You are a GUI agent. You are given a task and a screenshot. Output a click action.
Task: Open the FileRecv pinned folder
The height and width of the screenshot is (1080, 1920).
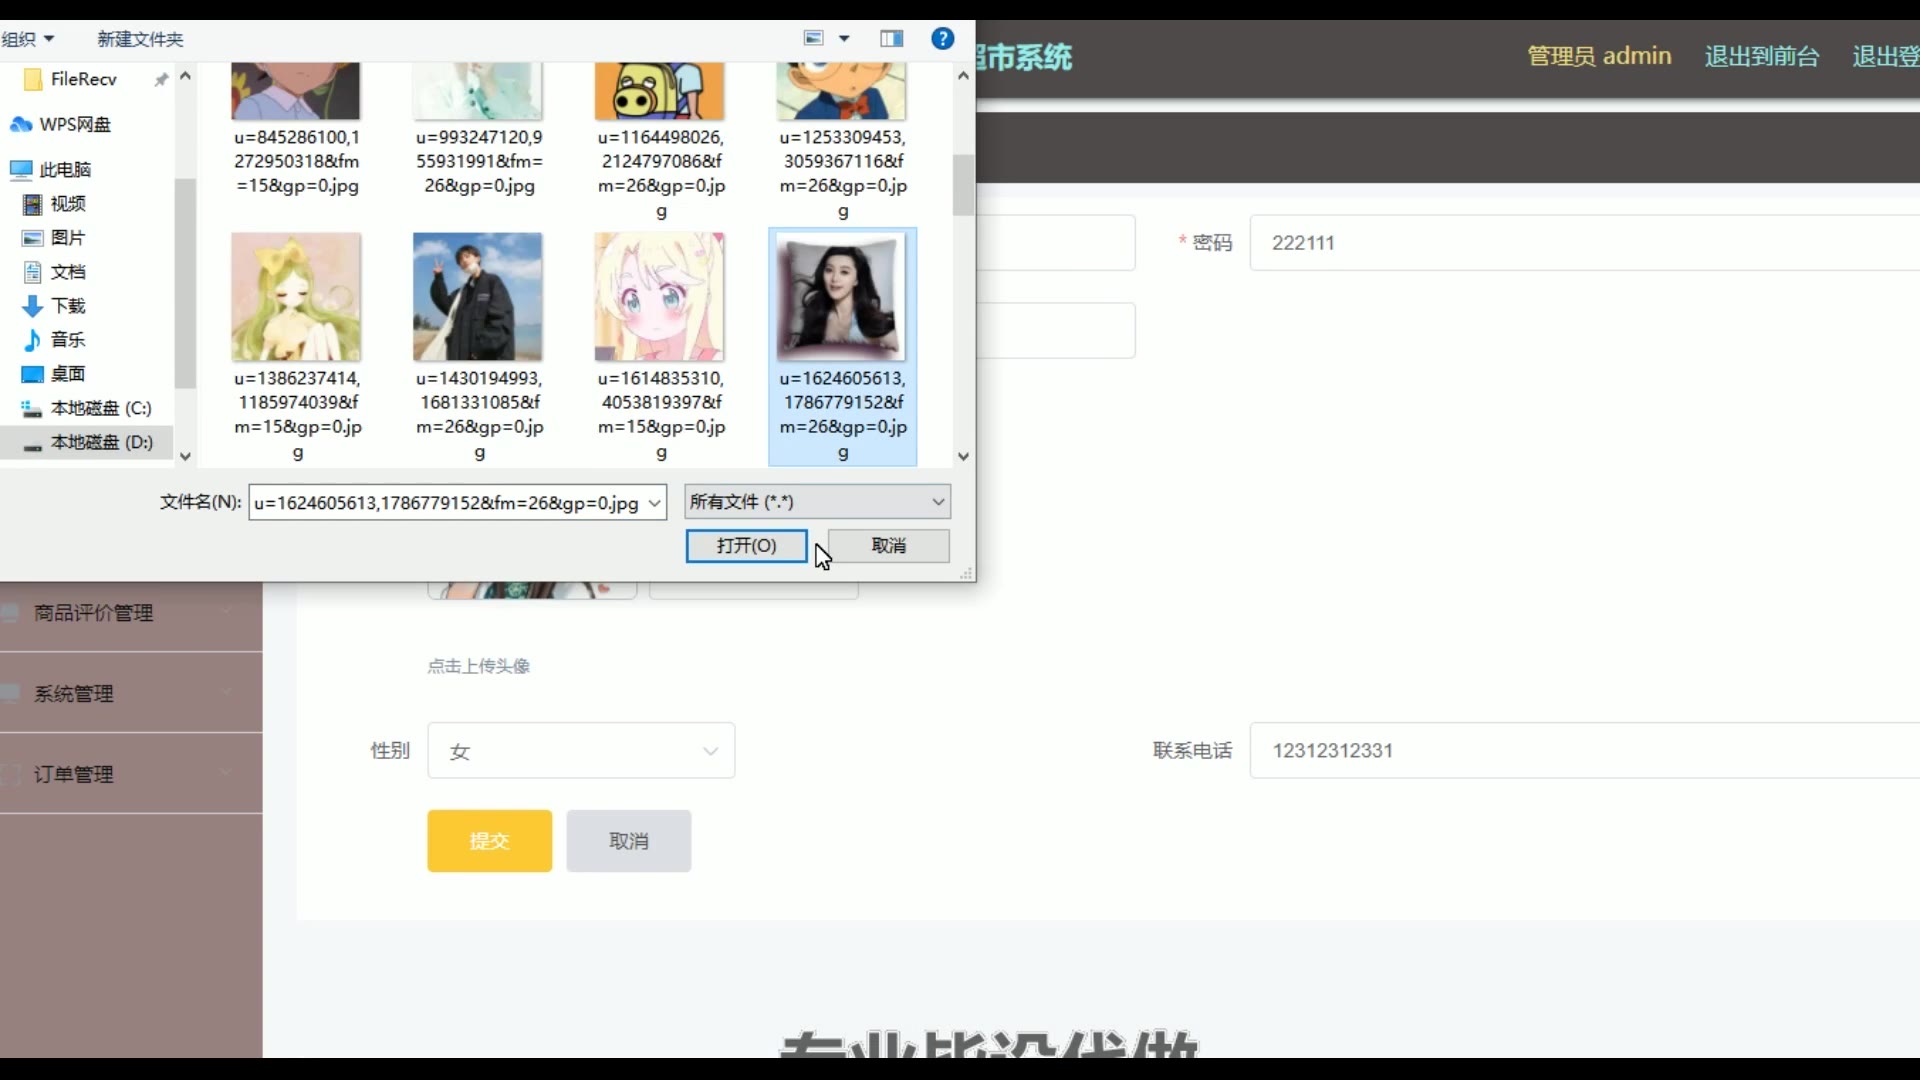83,79
